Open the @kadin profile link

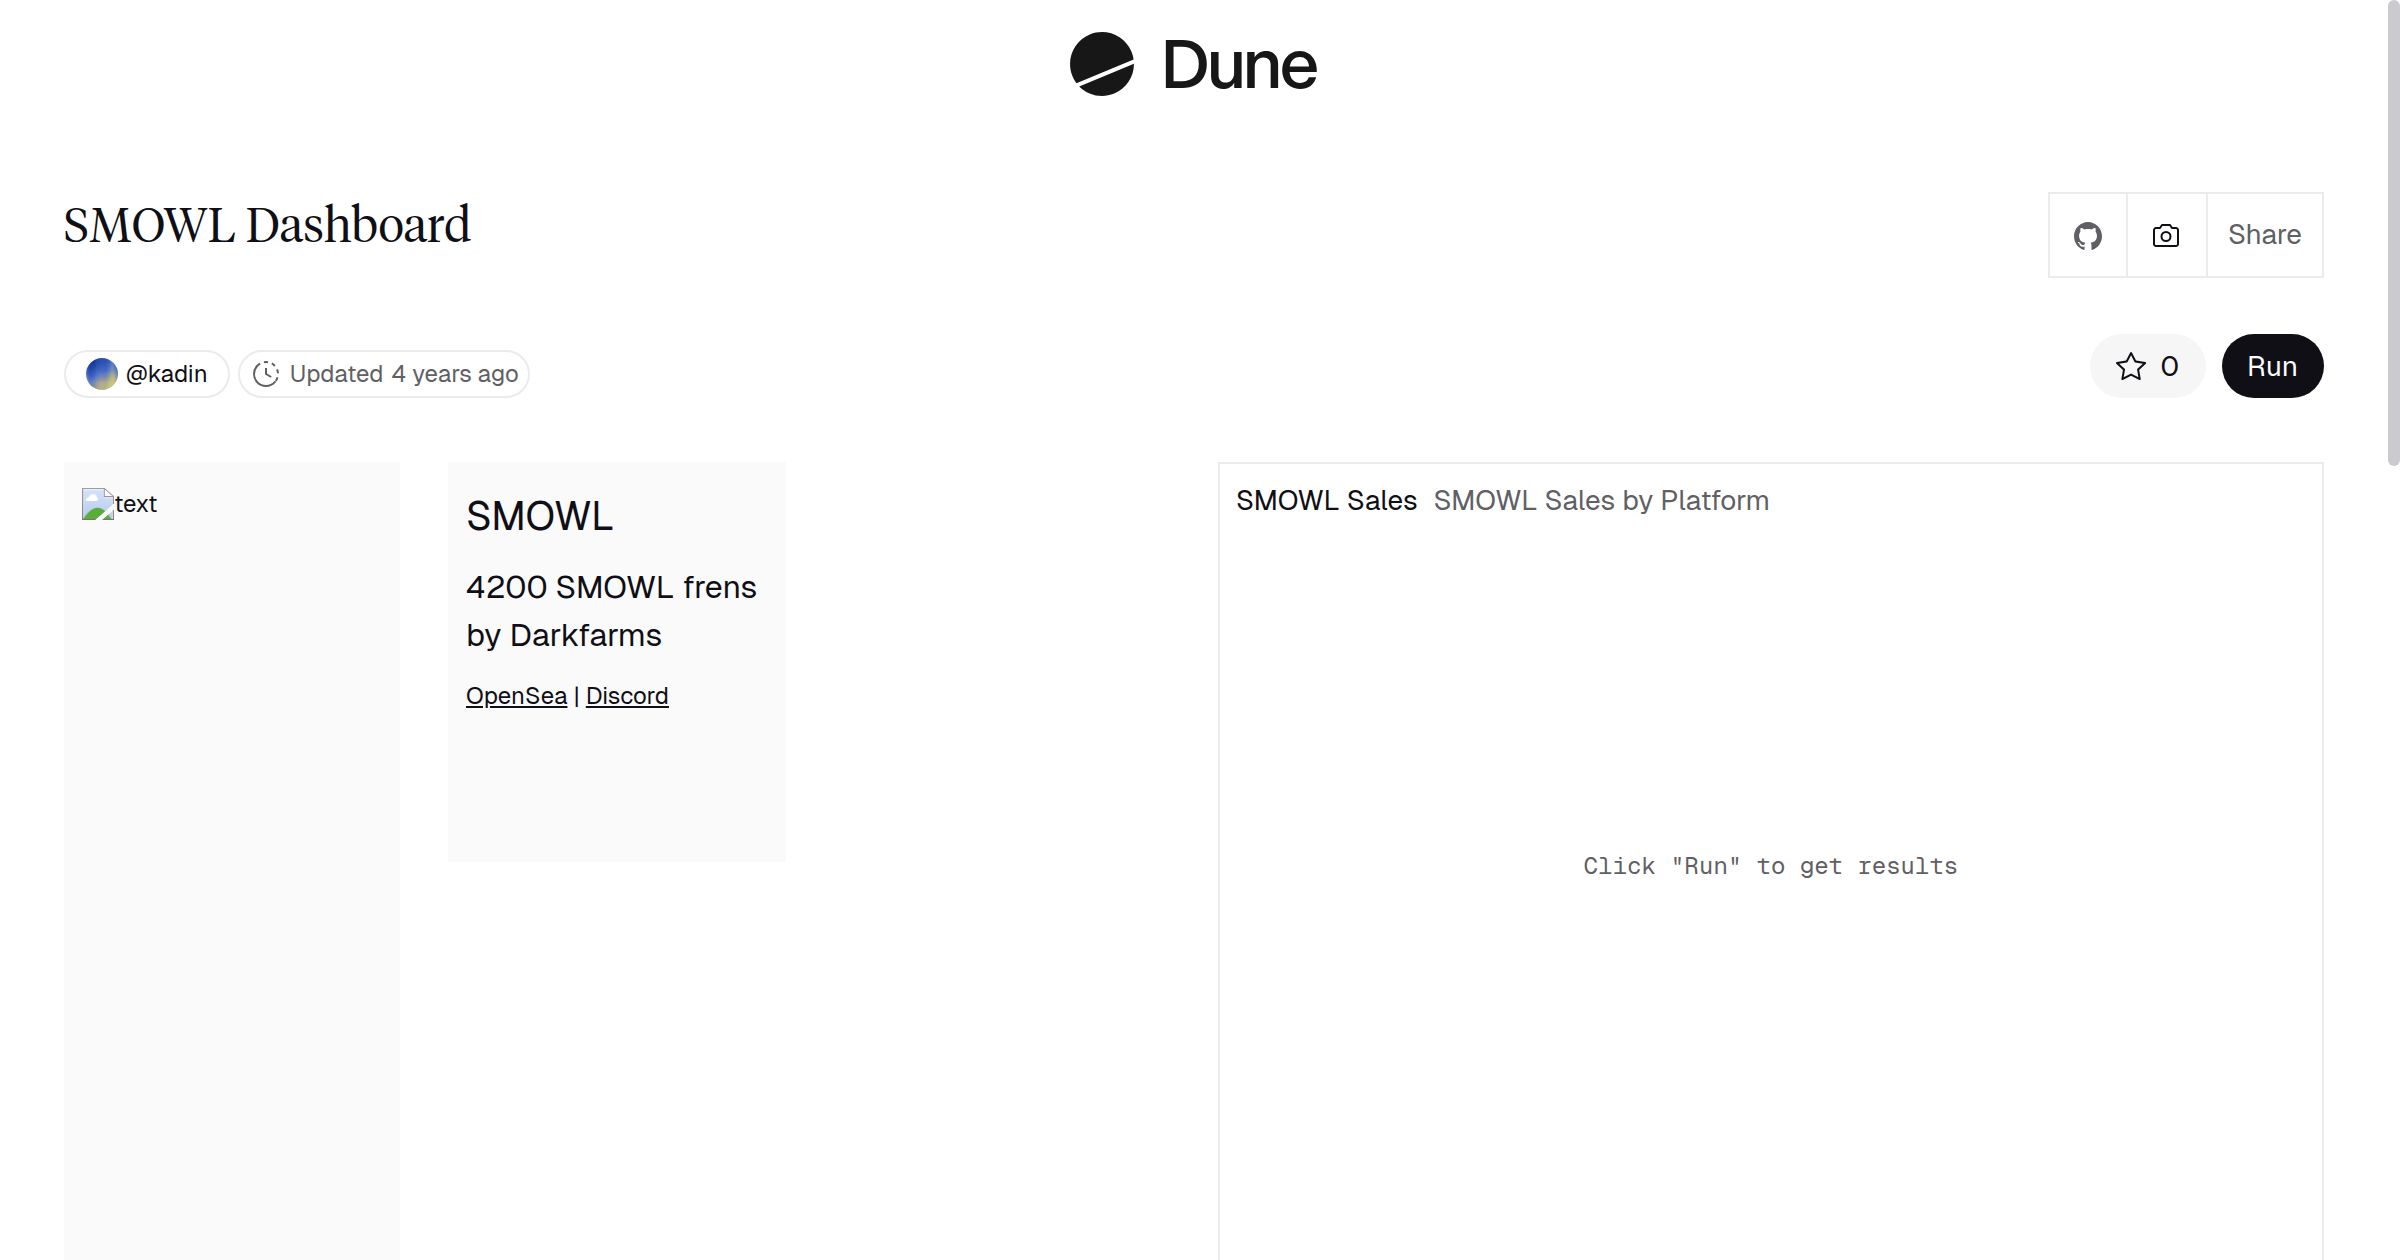[x=166, y=374]
